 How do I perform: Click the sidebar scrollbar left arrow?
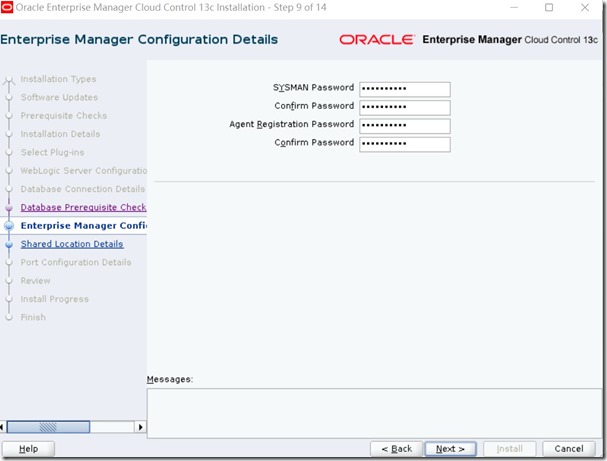[2, 427]
